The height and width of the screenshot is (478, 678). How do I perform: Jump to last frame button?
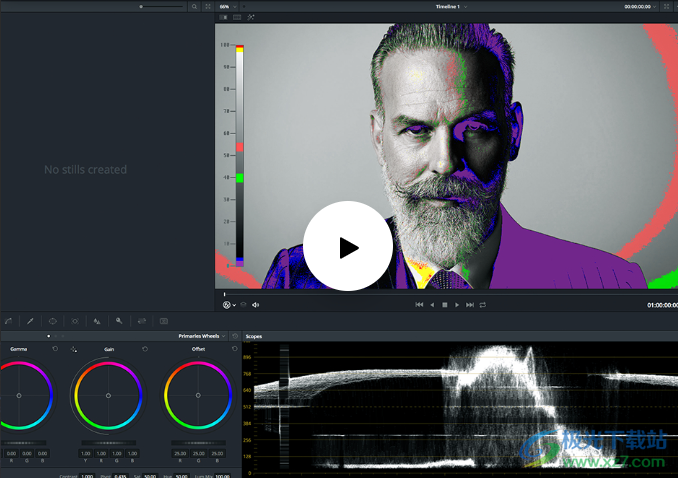pos(470,305)
